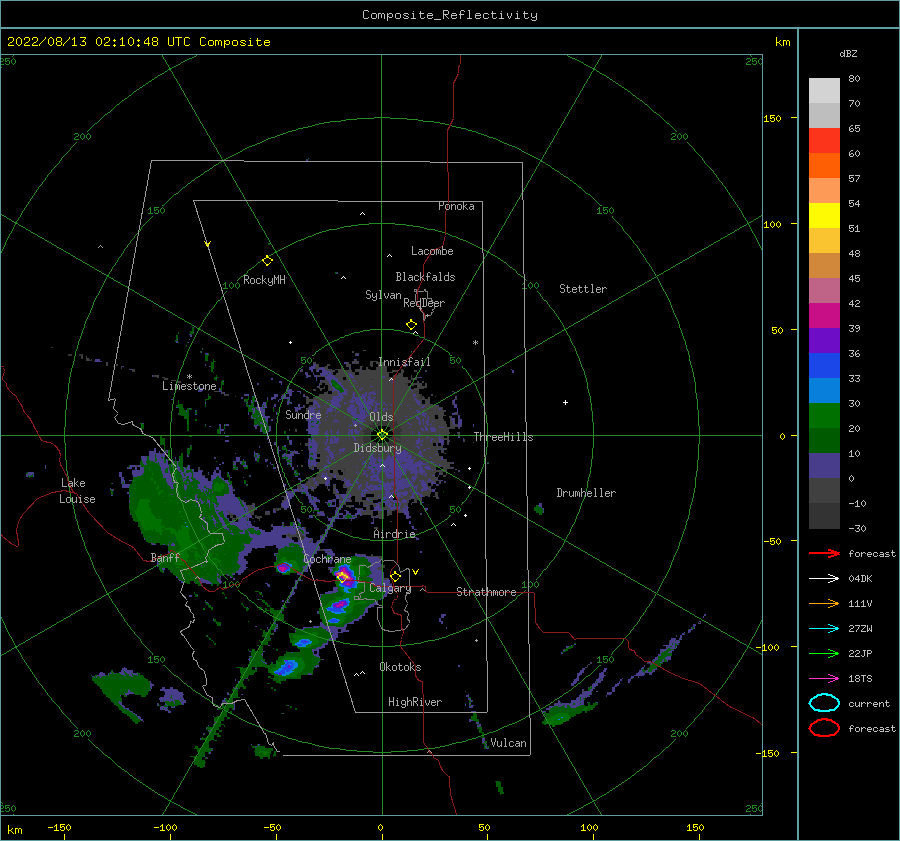Select the white 04DK arrow icon
900x841 pixels.
click(824, 578)
